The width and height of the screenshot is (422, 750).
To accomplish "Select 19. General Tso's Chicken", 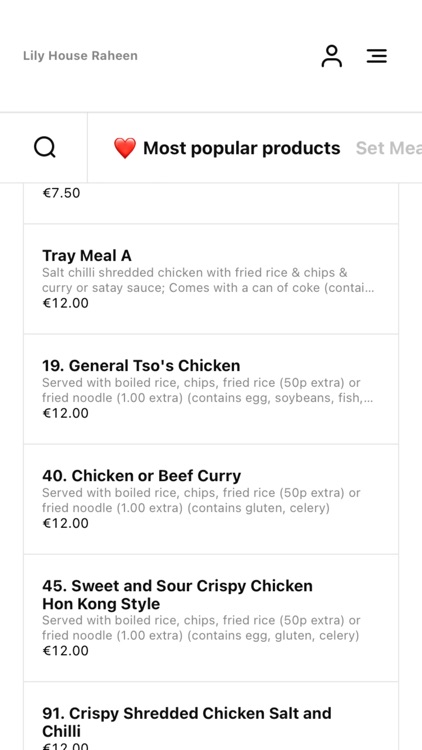I will pos(211,389).
